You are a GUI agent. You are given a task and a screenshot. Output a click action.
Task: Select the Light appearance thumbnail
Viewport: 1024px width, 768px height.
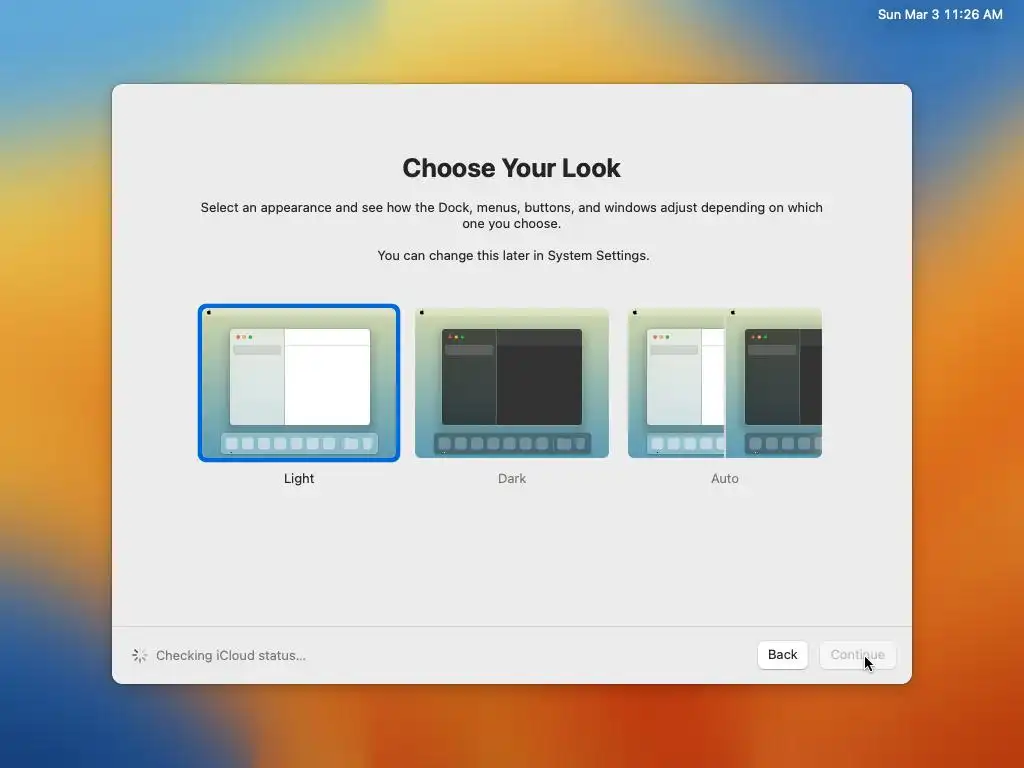(x=299, y=383)
